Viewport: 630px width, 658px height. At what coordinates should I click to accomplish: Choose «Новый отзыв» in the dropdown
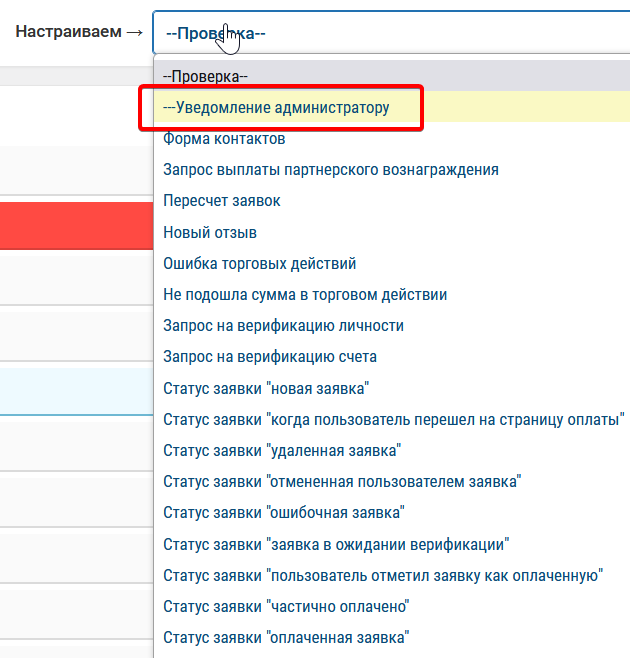pyautogui.click(x=210, y=232)
